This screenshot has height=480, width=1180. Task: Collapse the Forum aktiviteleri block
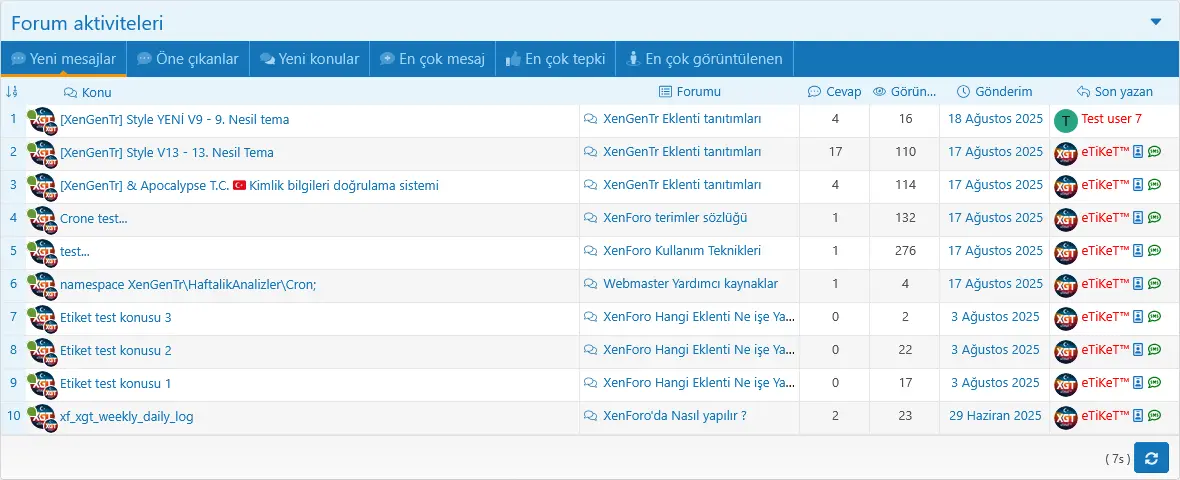(1156, 21)
